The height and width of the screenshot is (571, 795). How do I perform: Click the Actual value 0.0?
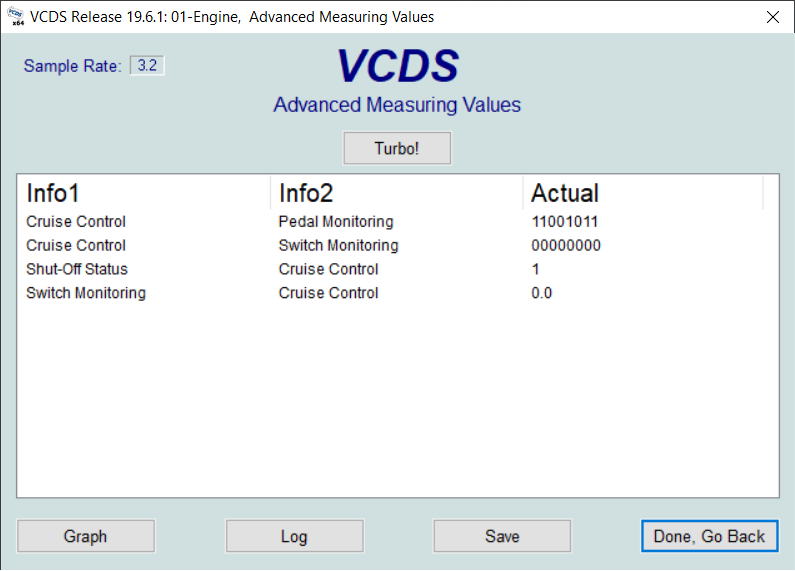(x=541, y=293)
